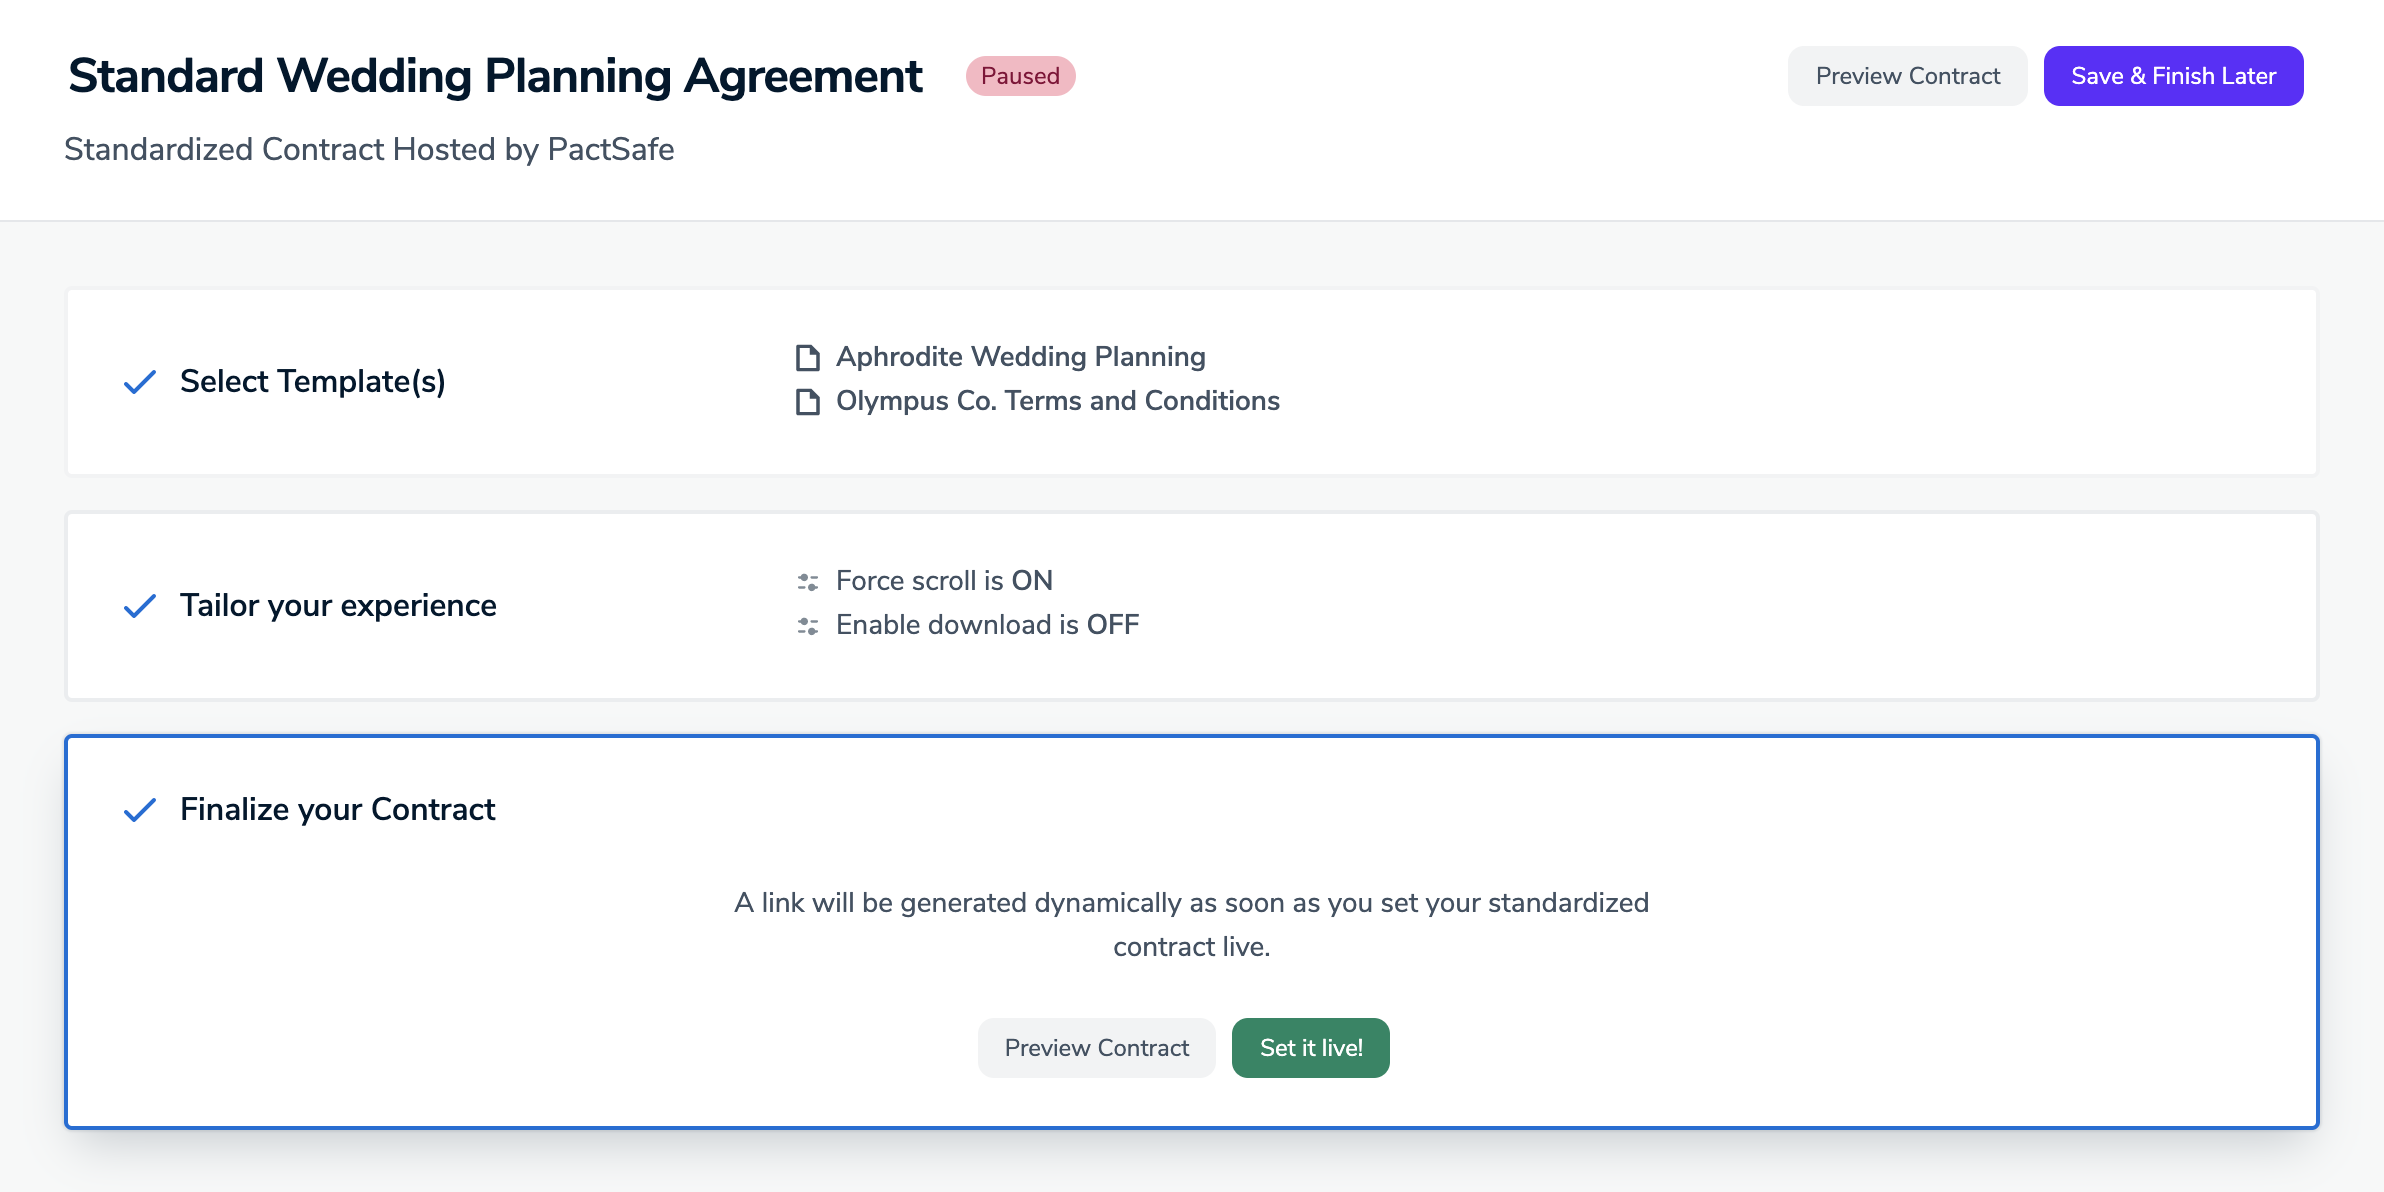Click Preview Contract in the Finalize section
Viewport: 2384px width, 1192px height.
pos(1096,1048)
